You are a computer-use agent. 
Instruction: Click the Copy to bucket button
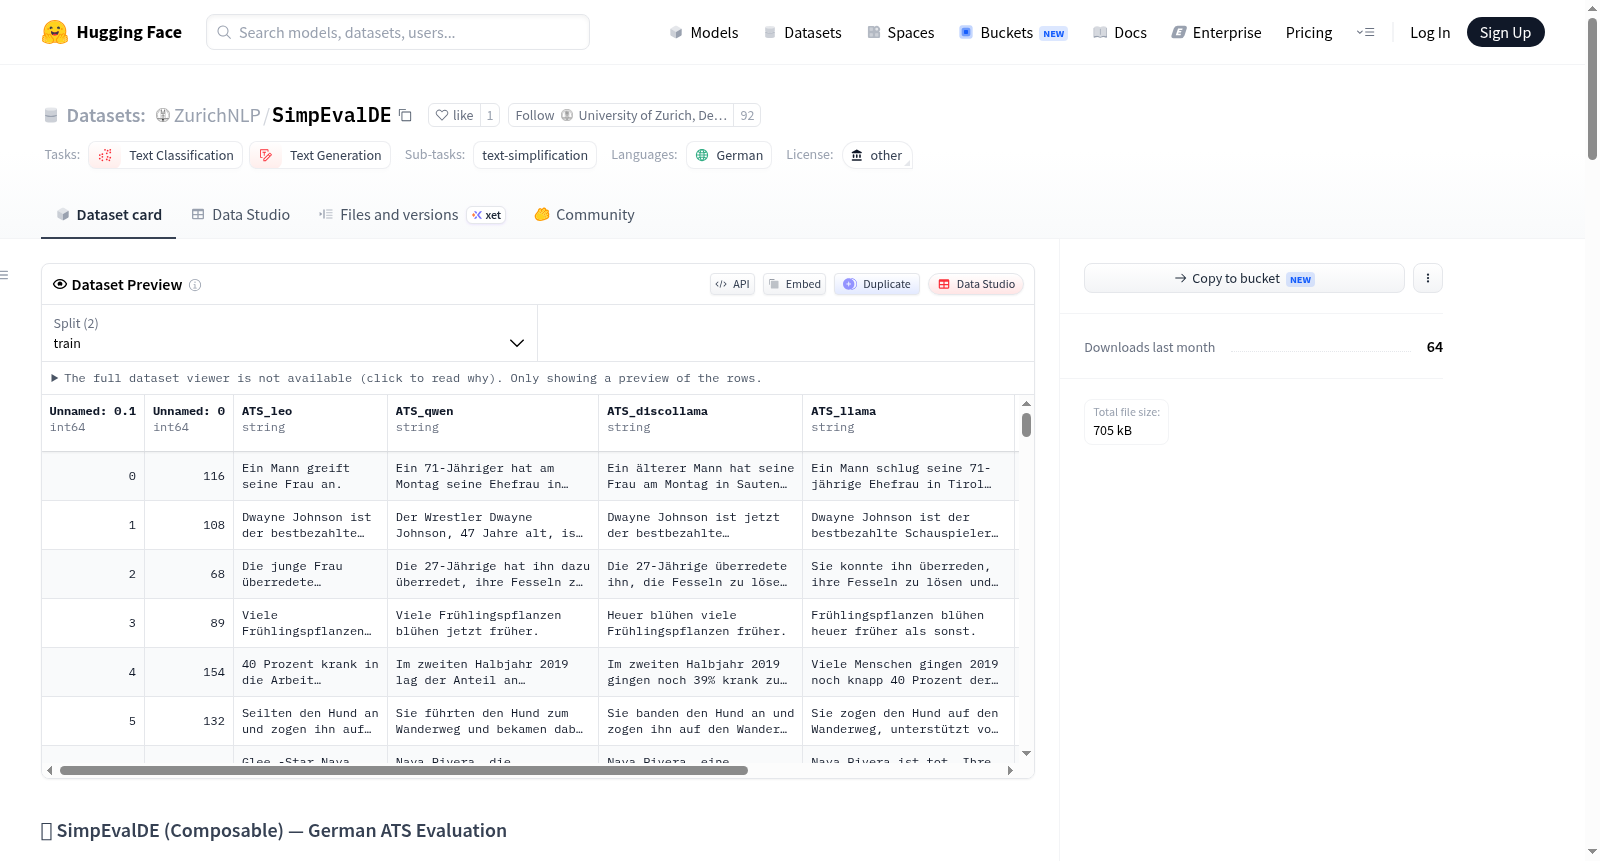(1244, 278)
